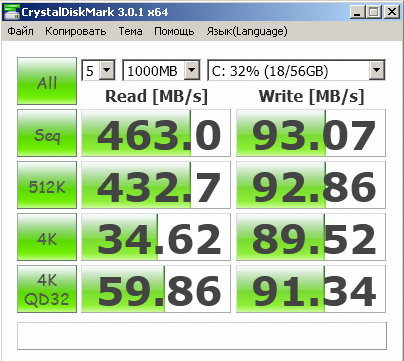The width and height of the screenshot is (404, 361).
Task: Start the 4K QD32 benchmark
Action: pos(47,289)
